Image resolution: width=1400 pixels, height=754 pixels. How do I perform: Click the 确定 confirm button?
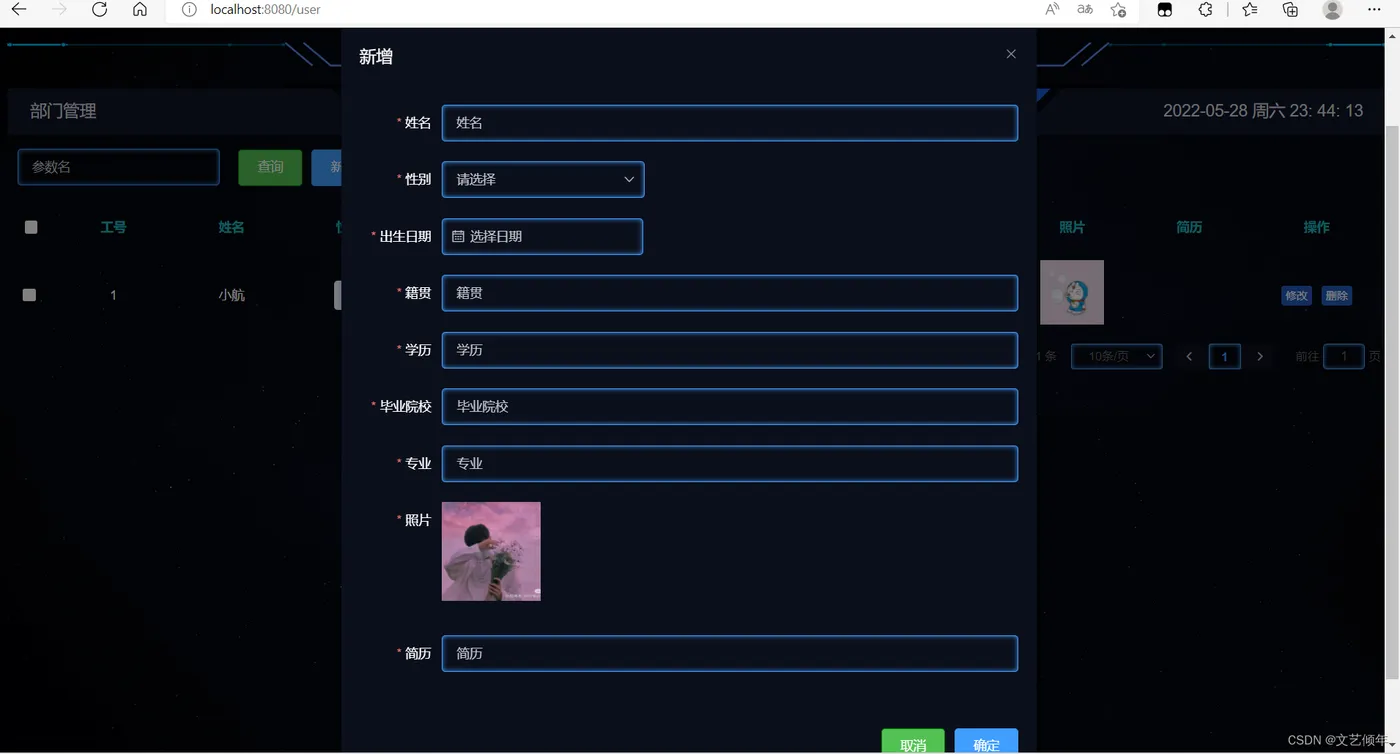point(986,744)
